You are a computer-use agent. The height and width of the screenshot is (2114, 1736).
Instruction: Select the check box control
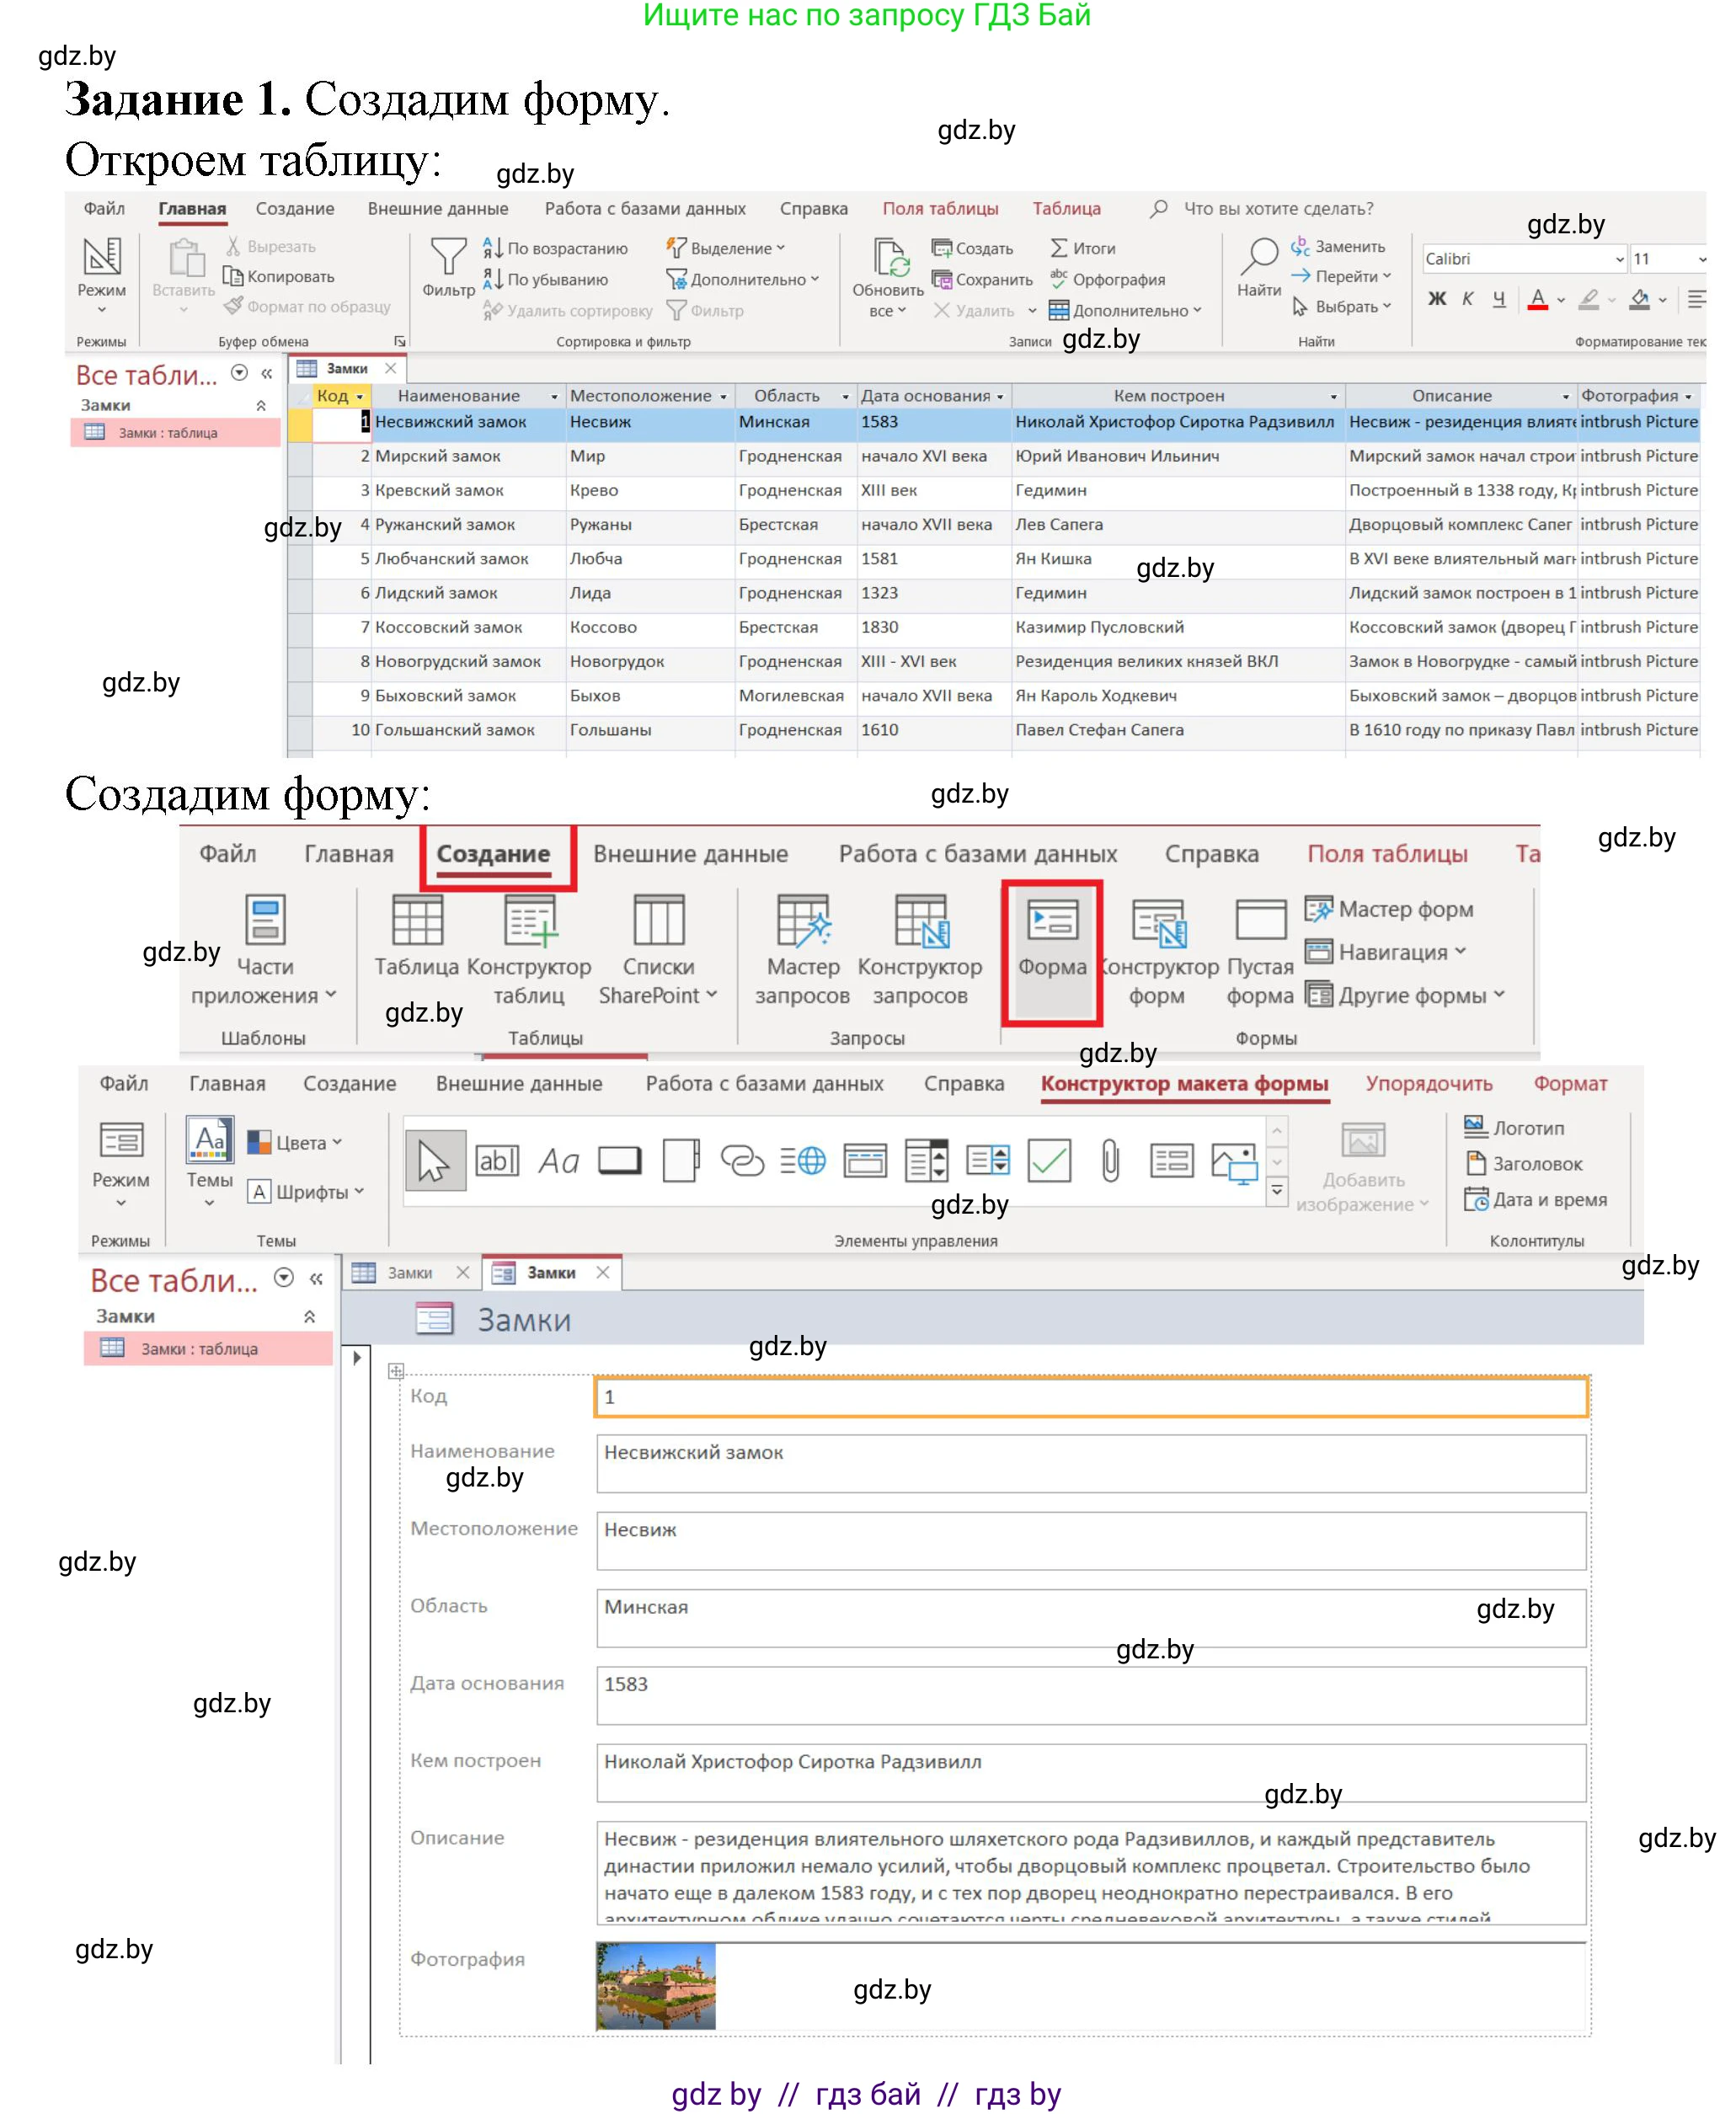coord(1049,1161)
